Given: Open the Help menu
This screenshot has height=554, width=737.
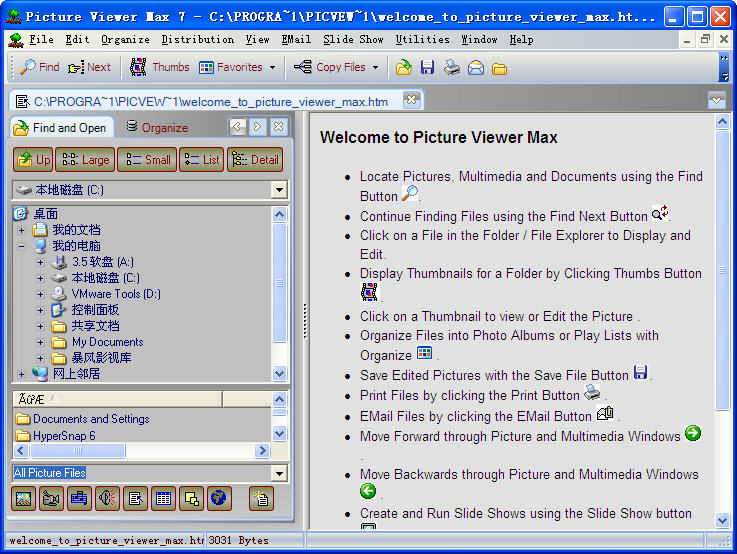Looking at the screenshot, I should click(521, 39).
